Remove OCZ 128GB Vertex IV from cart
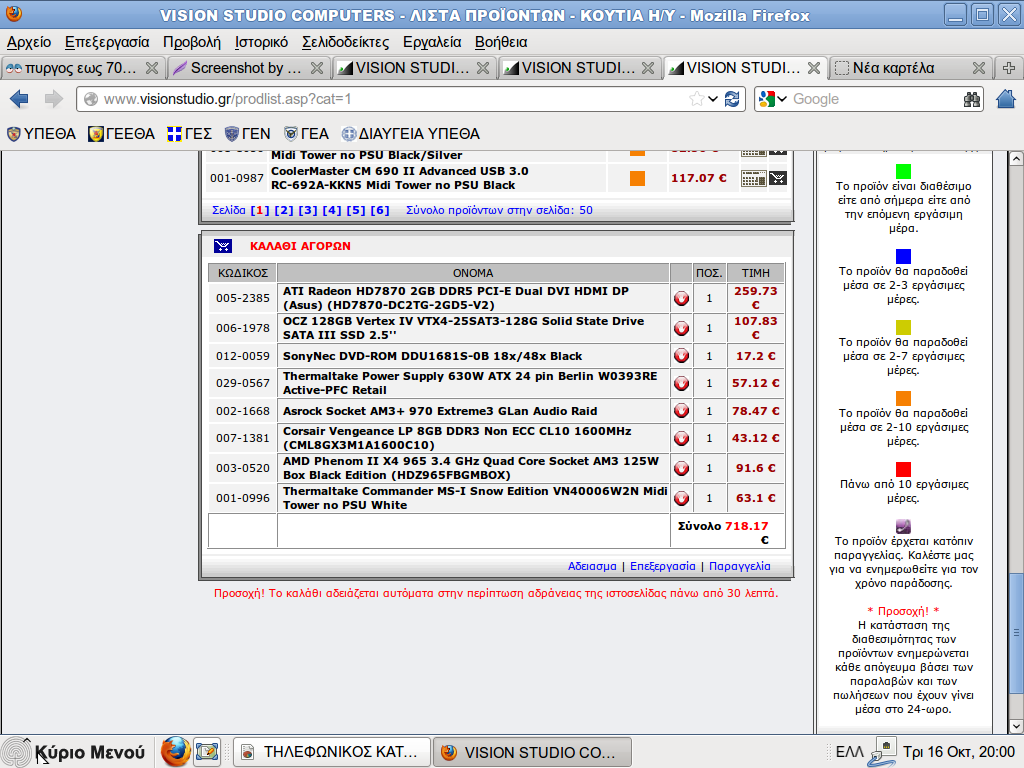1024x768 pixels. tap(681, 328)
